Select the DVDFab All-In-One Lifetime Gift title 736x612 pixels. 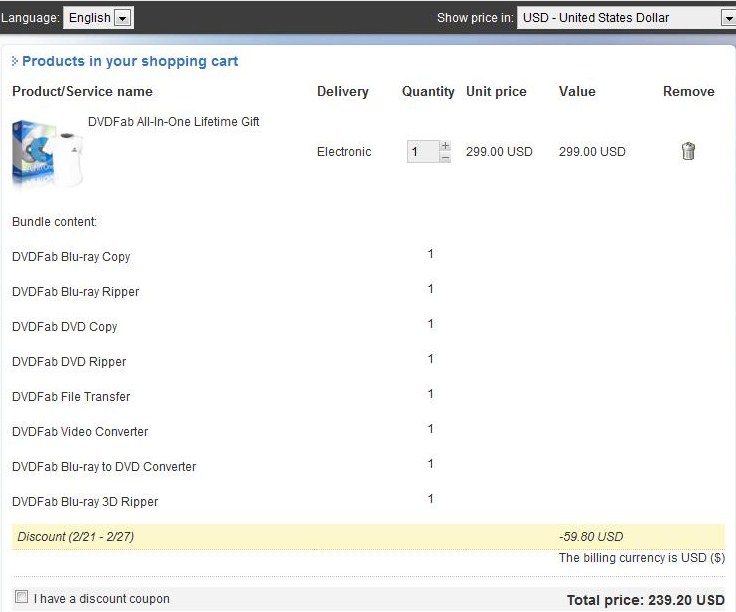pos(173,122)
